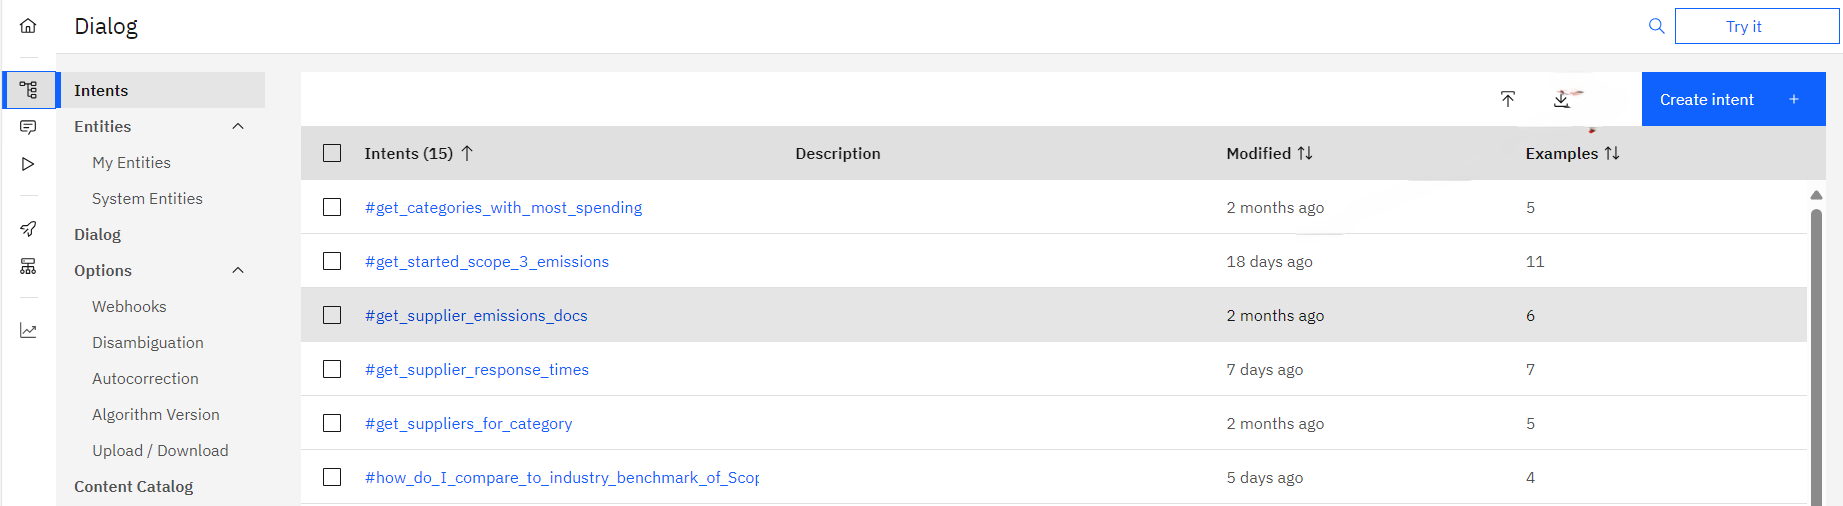
Task: Open the chat message icon in sidebar
Action: [28, 127]
